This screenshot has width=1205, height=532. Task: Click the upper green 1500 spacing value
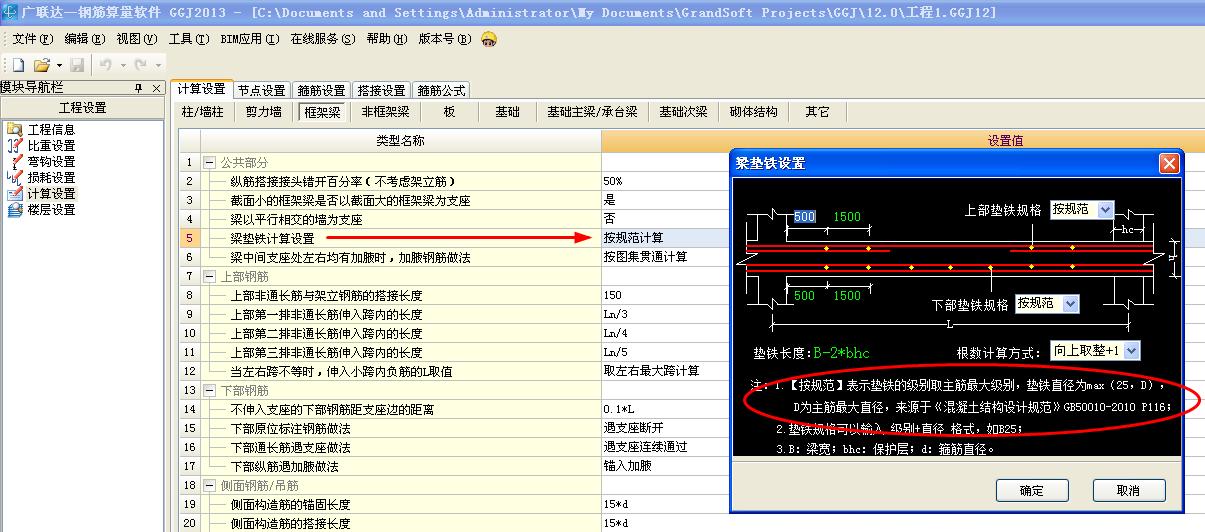coord(847,217)
